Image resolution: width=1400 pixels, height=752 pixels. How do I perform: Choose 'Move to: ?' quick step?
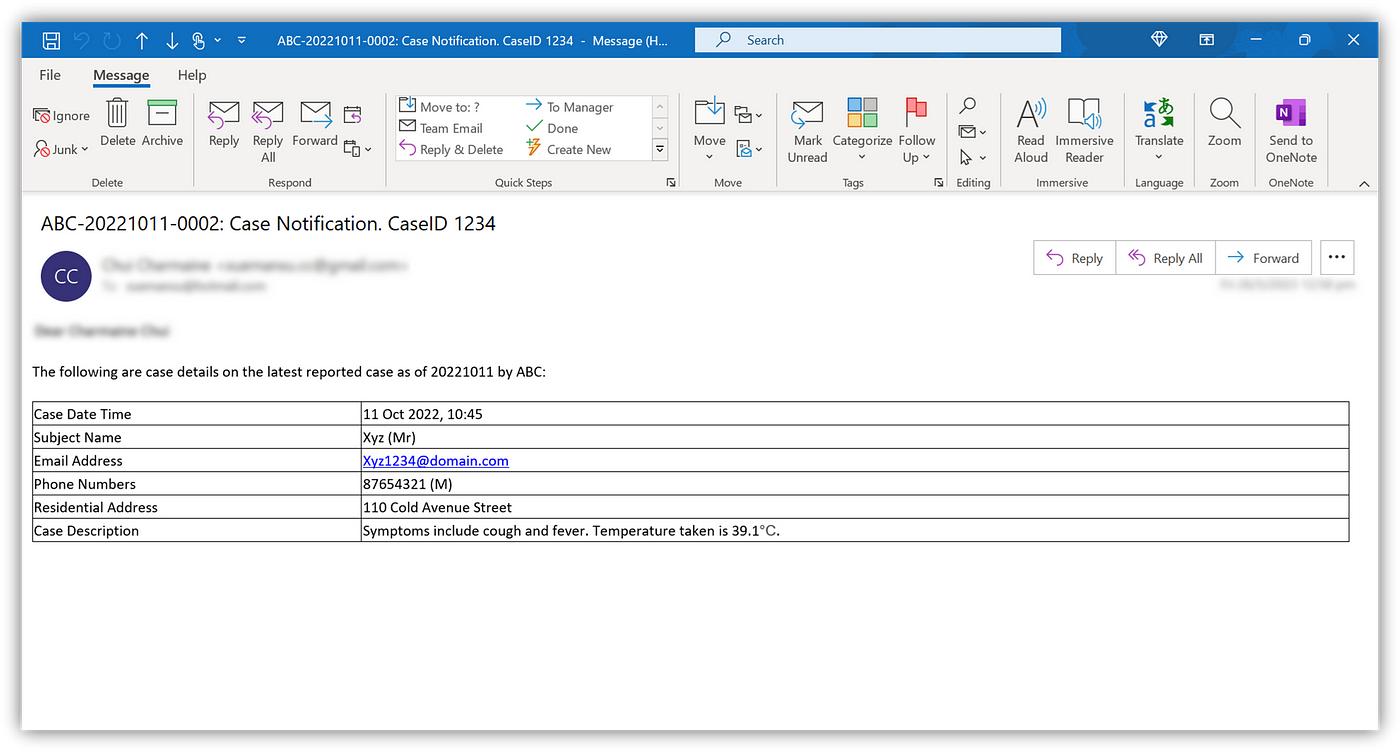pyautogui.click(x=440, y=106)
